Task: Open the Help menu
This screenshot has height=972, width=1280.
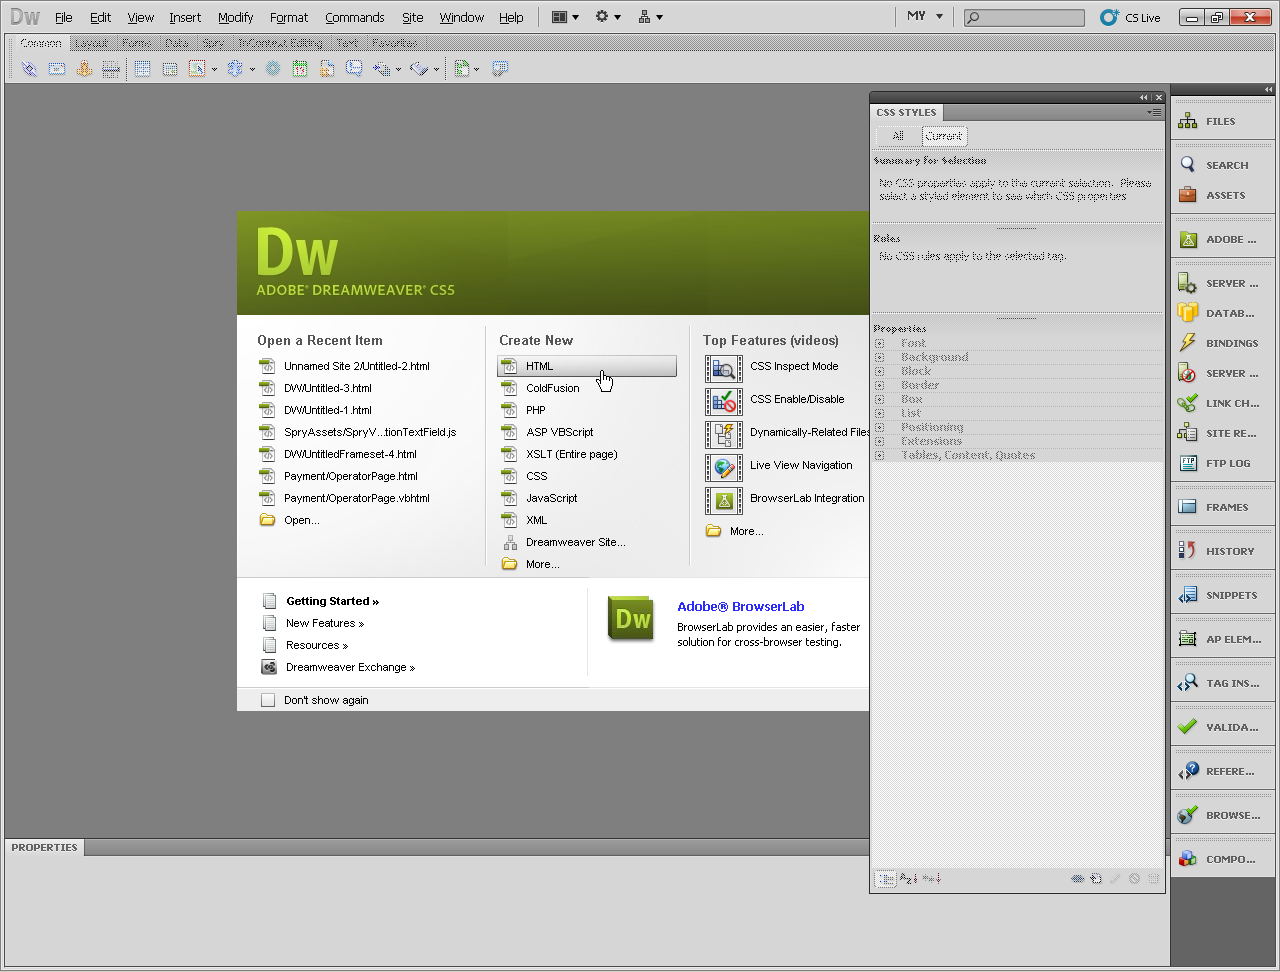Action: point(511,17)
